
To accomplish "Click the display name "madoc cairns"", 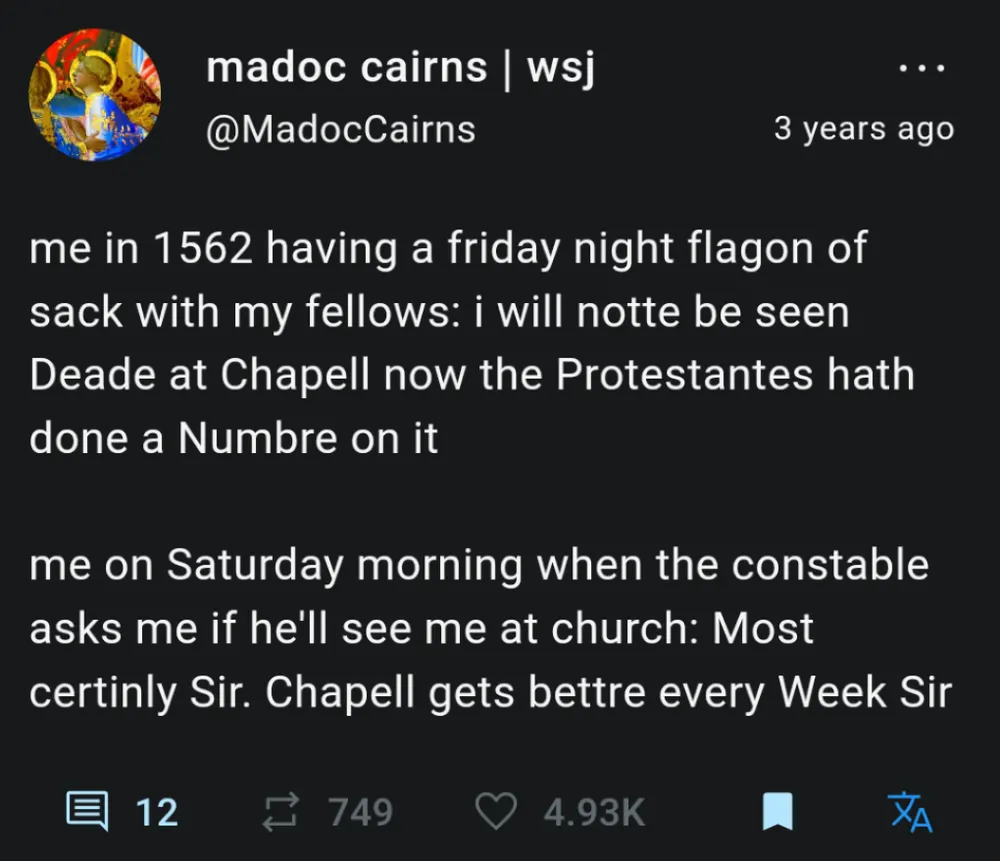I will (346, 68).
